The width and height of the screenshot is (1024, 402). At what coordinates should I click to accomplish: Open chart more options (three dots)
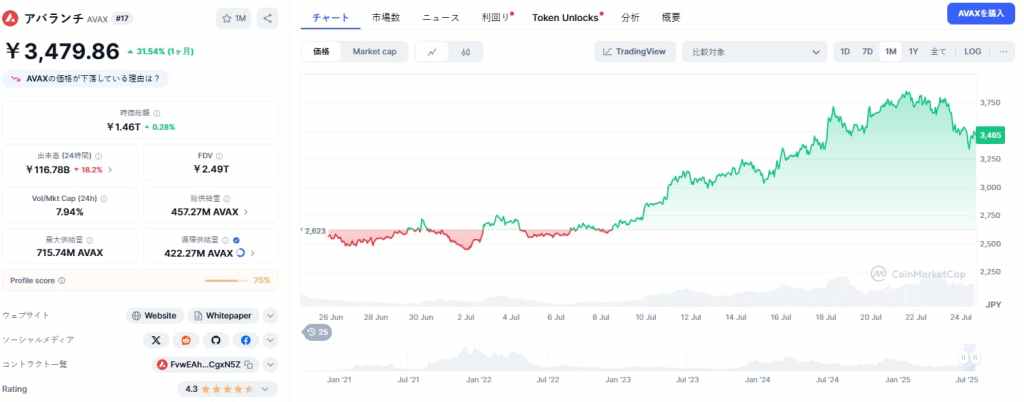(1004, 52)
